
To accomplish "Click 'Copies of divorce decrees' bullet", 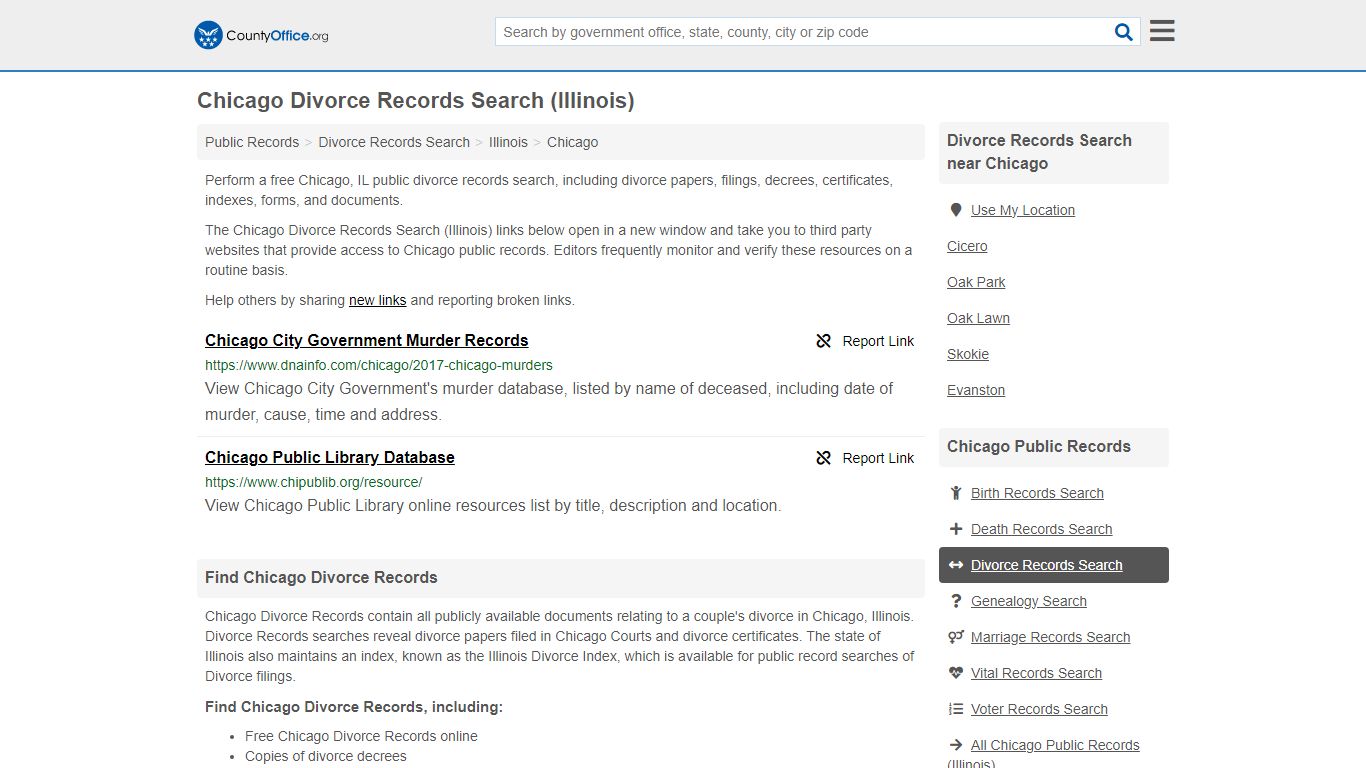I will [326, 756].
